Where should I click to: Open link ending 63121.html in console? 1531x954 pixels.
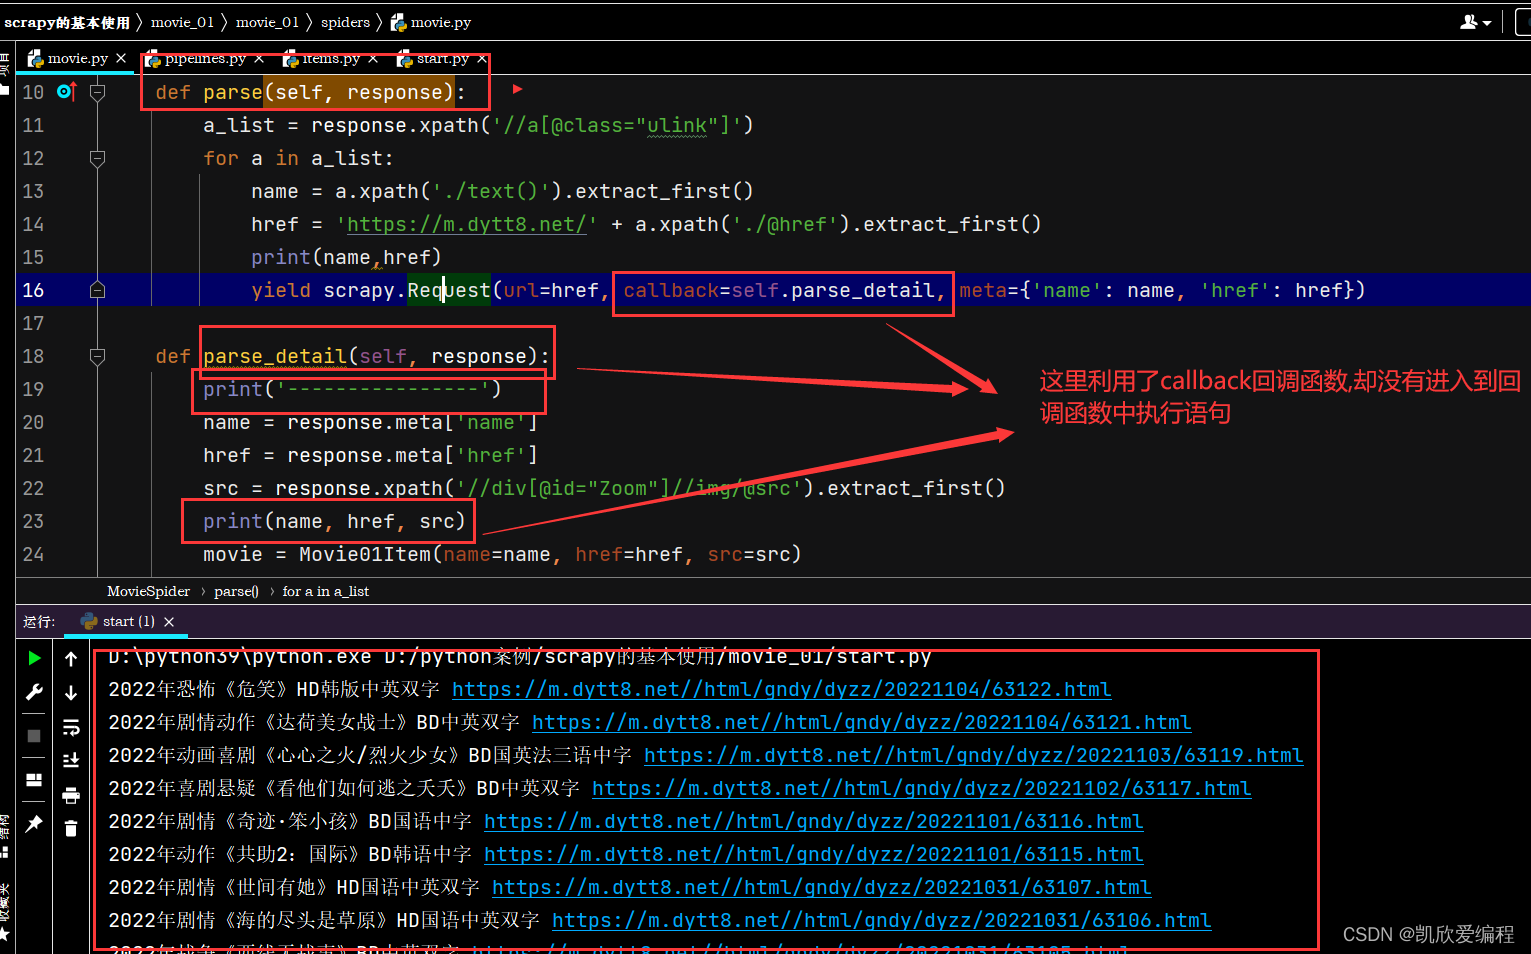(861, 722)
